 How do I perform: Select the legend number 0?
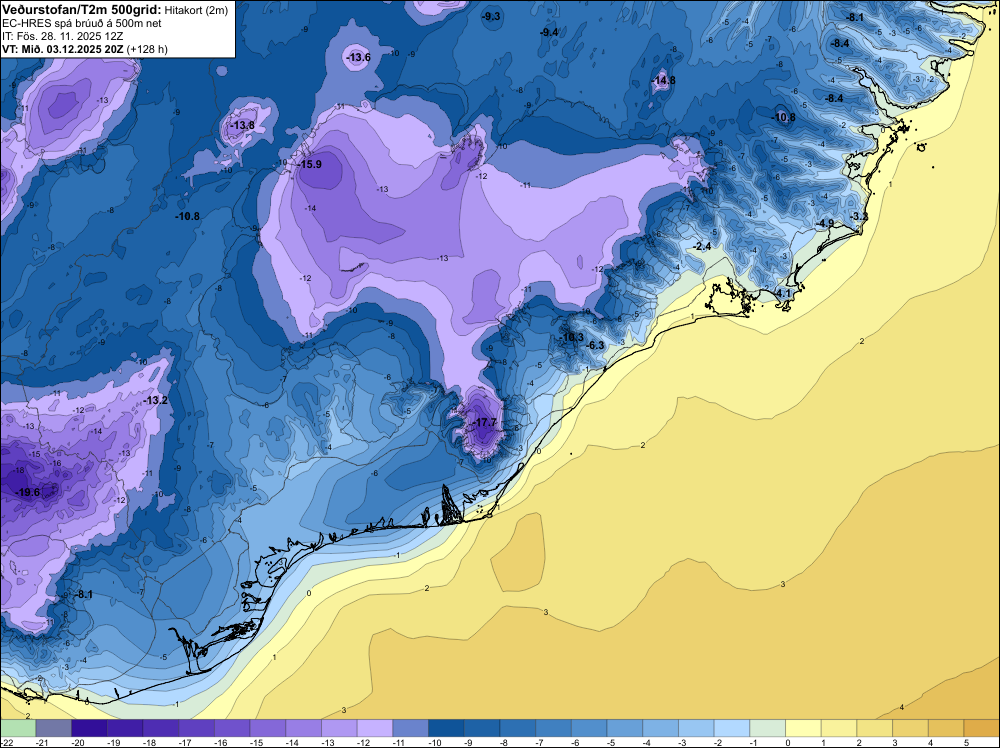pyautogui.click(x=788, y=743)
